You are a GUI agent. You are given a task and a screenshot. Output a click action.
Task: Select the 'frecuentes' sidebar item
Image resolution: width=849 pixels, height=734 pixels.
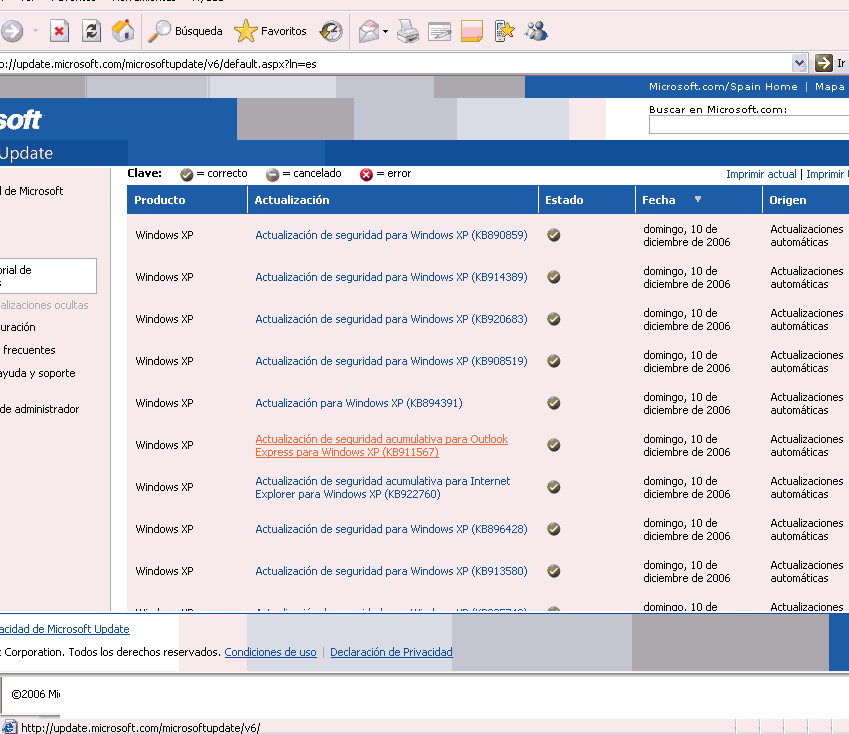(x=29, y=350)
